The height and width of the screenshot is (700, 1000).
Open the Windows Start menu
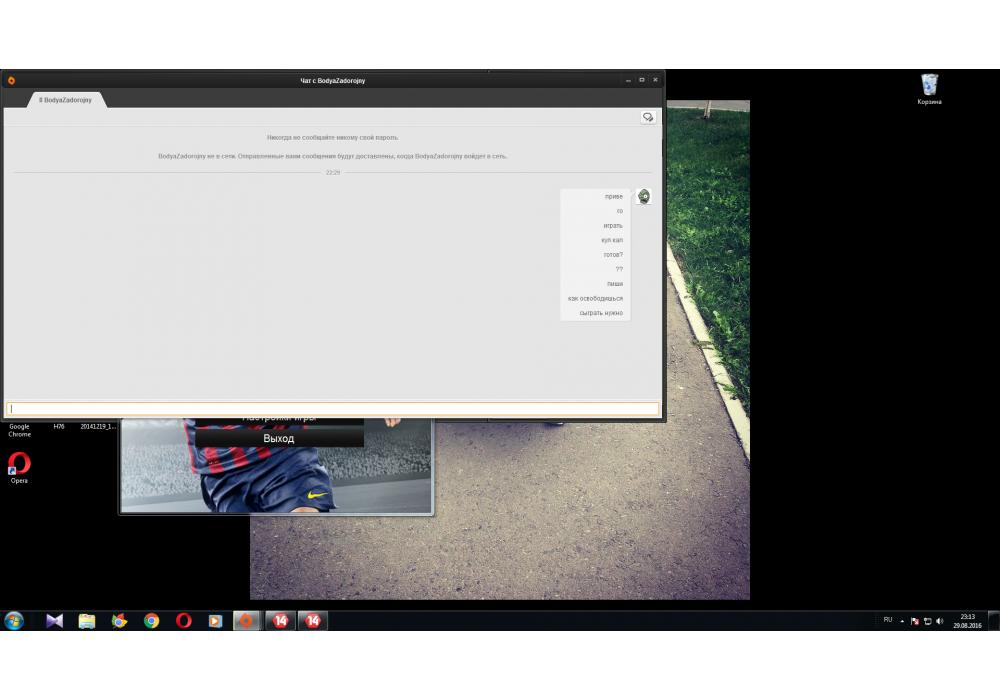[14, 620]
